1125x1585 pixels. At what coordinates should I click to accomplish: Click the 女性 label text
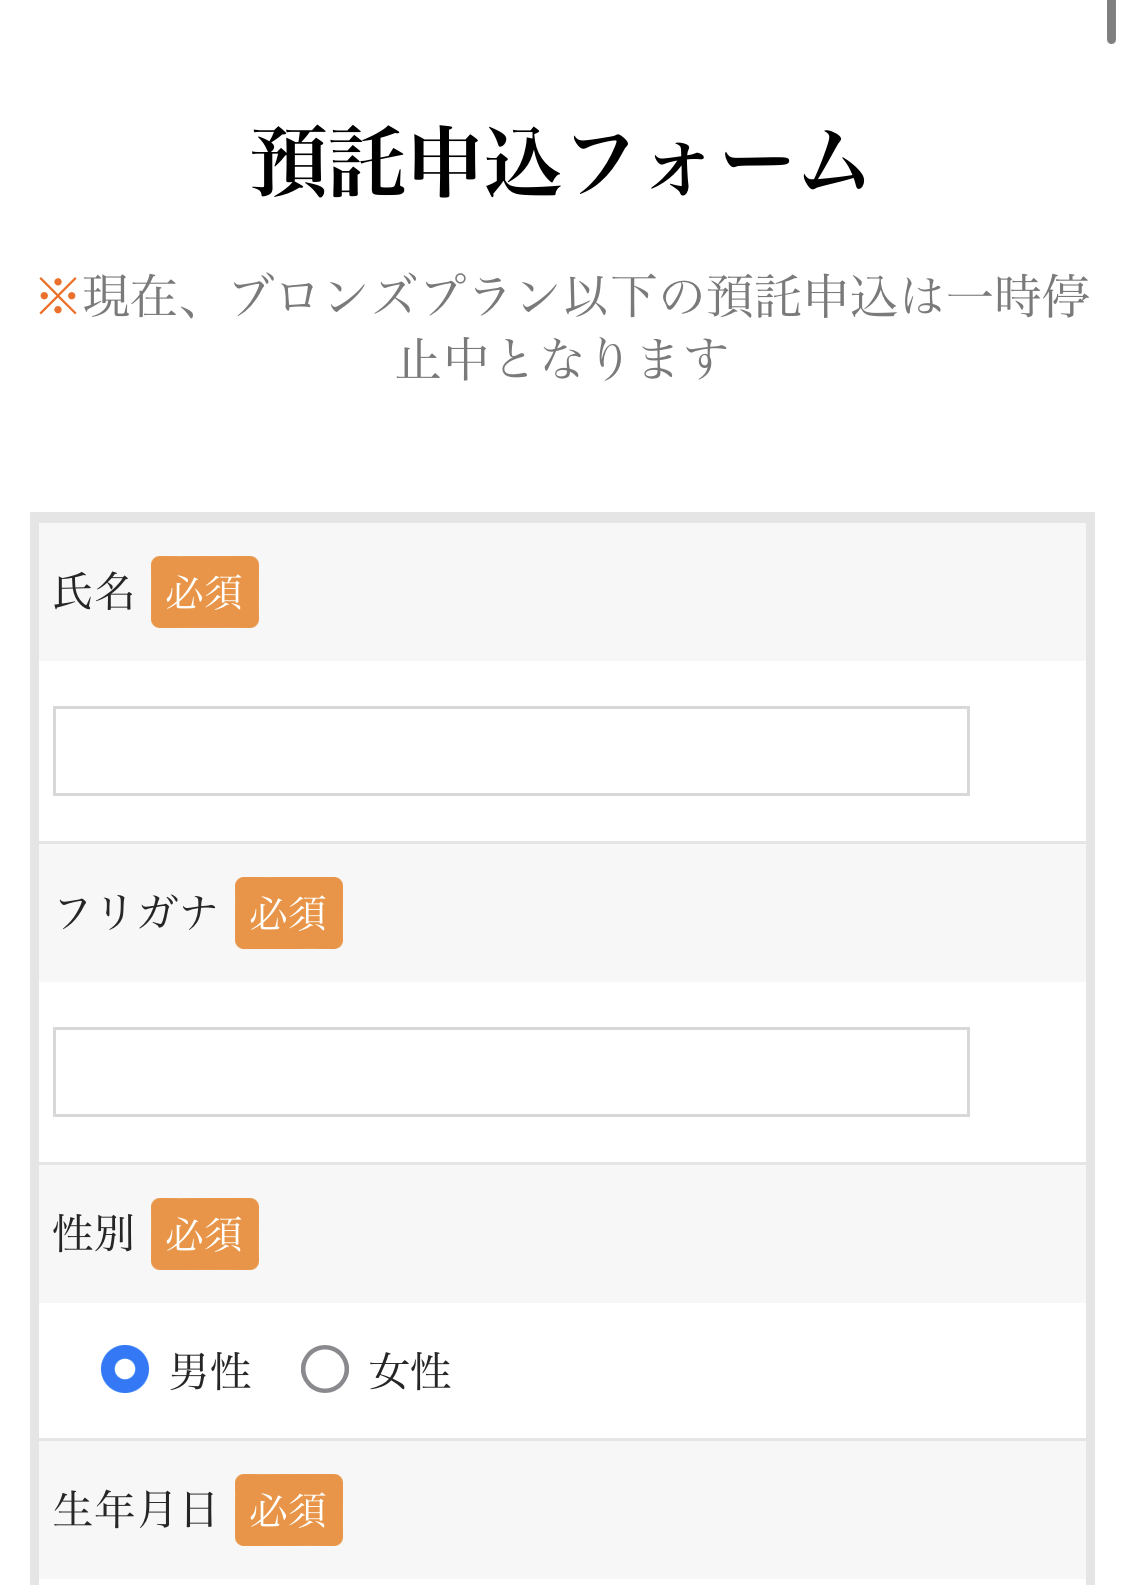(410, 1371)
